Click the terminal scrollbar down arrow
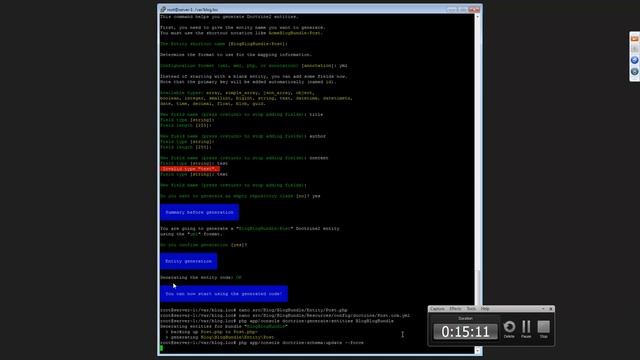Screen dimensions: 640x360 477,350
